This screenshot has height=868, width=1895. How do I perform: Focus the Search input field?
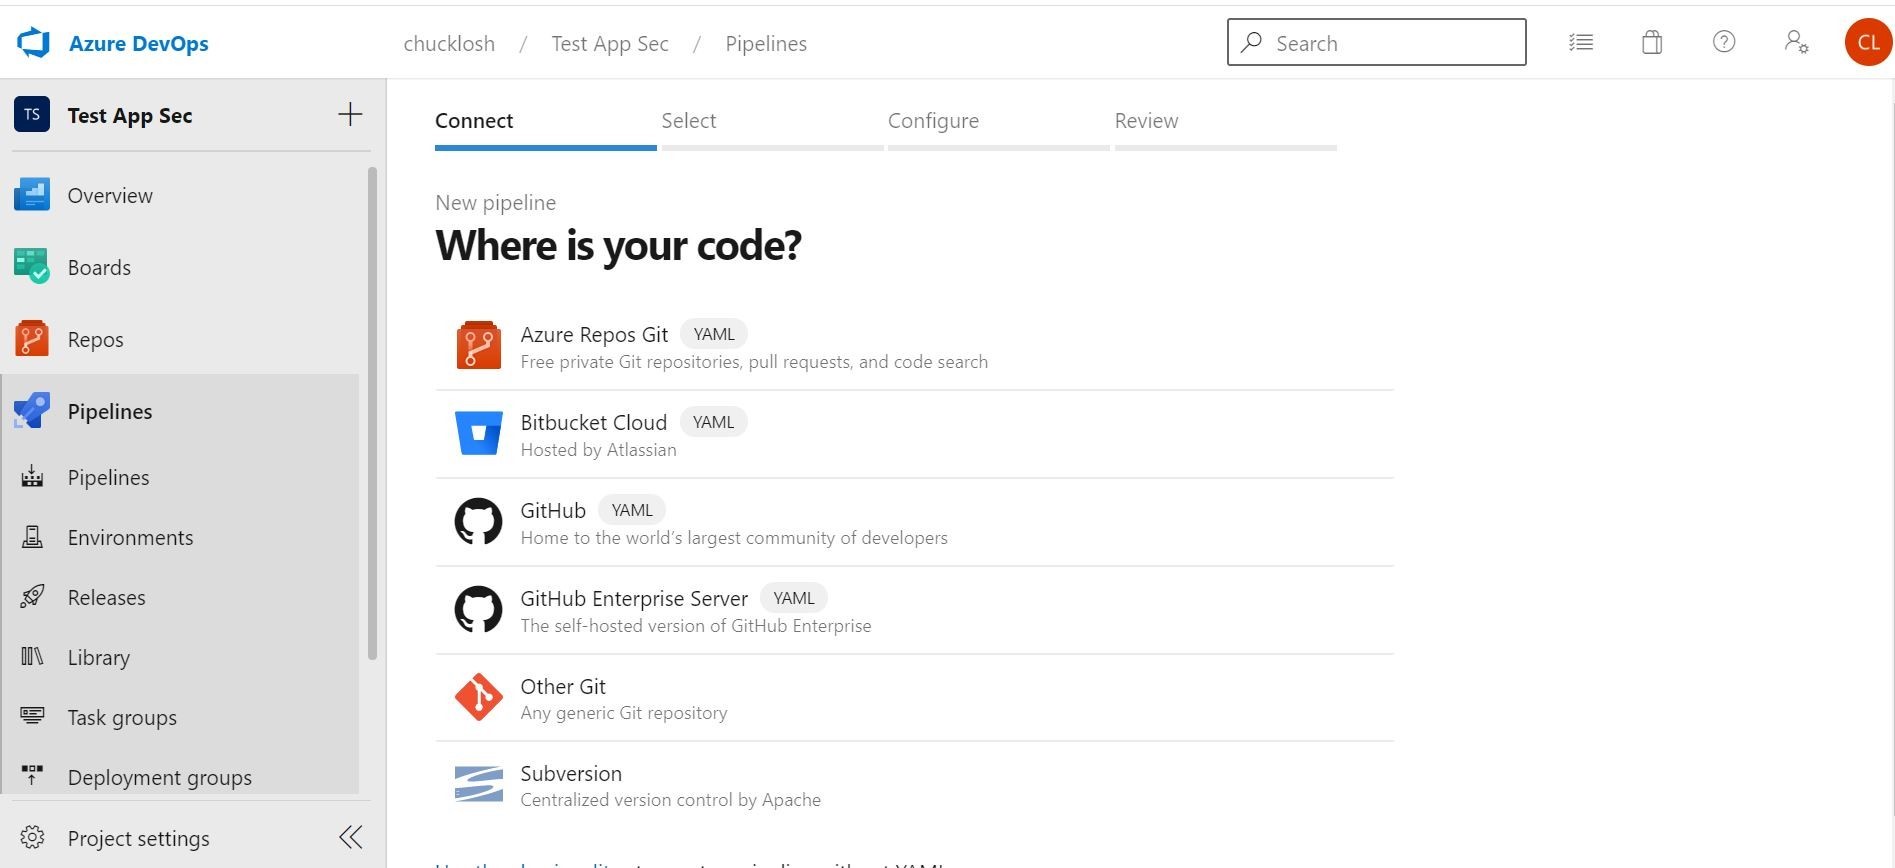pyautogui.click(x=1376, y=42)
